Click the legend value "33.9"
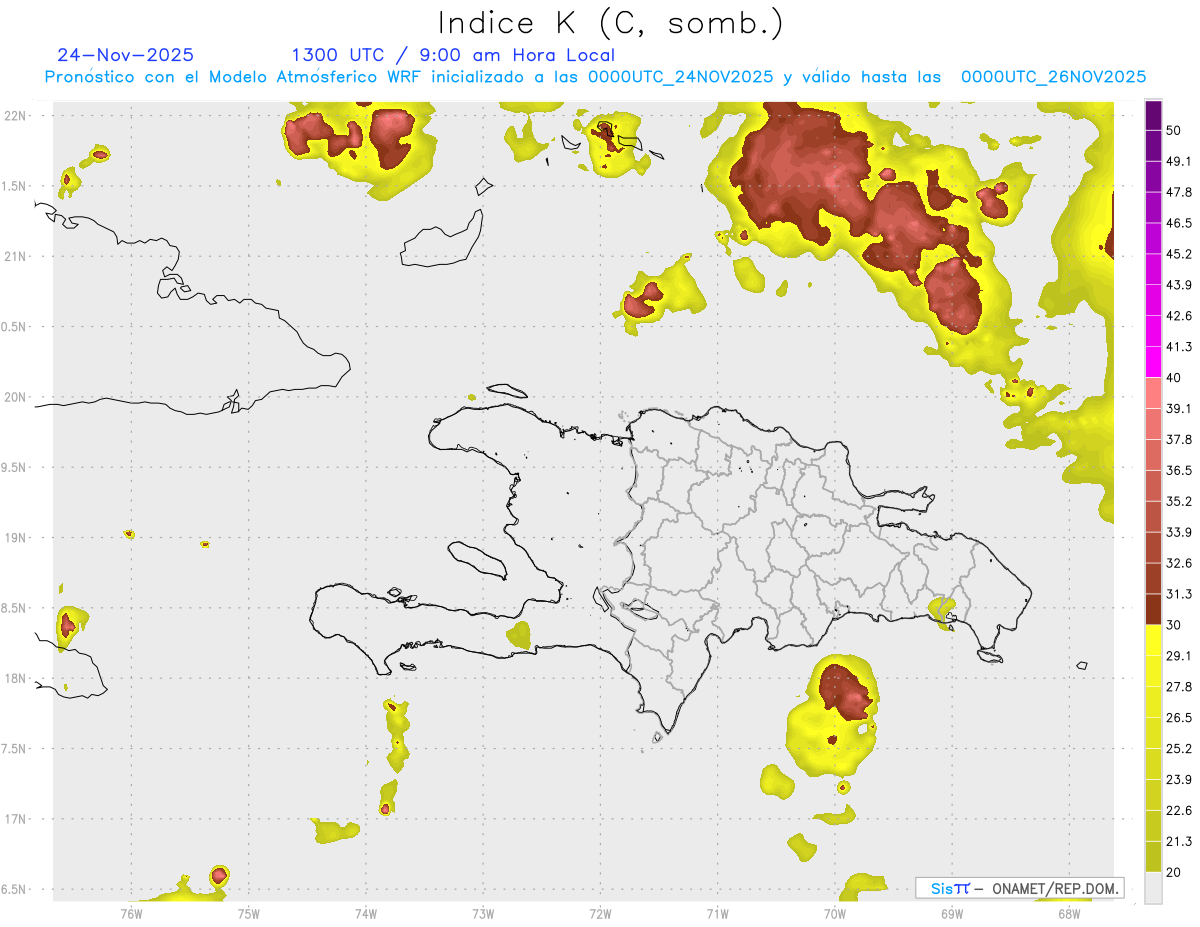Image resolution: width=1200 pixels, height=927 pixels. click(1179, 532)
